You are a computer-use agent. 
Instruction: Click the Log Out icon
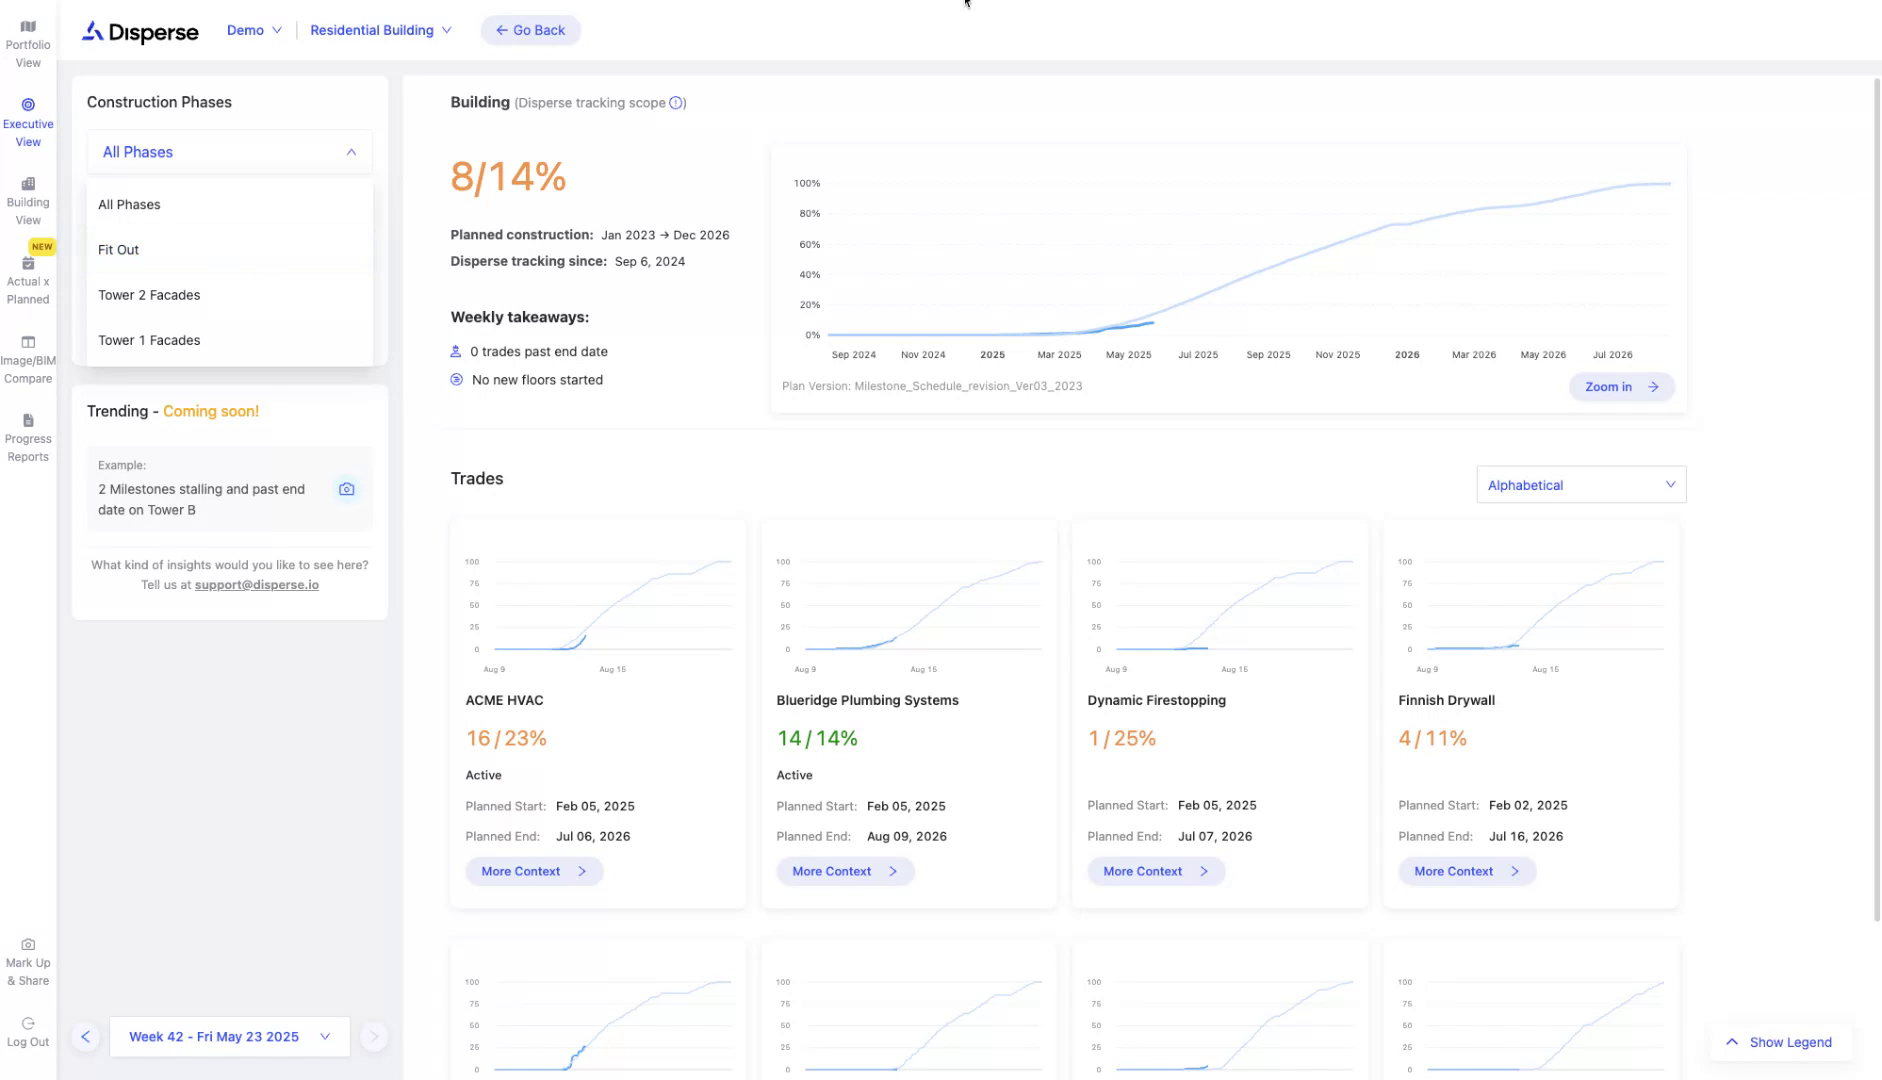click(x=28, y=1024)
